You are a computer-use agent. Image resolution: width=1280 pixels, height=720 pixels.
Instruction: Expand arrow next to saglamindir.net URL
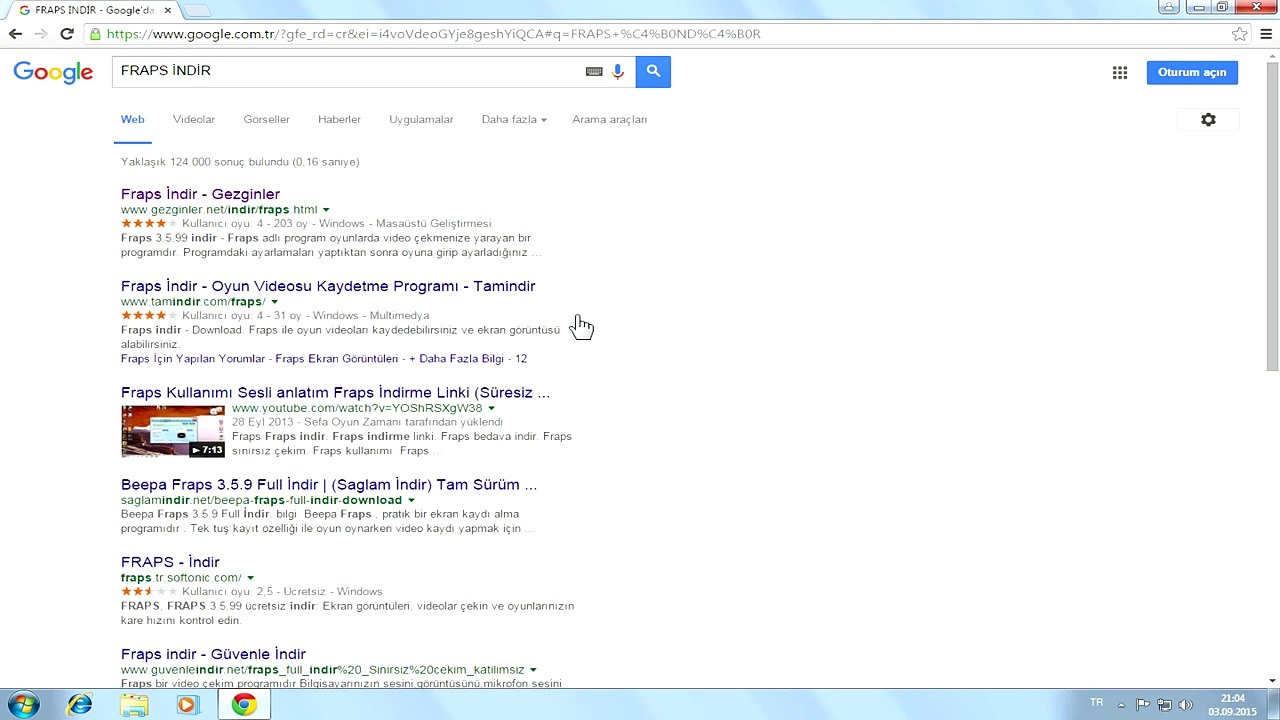click(411, 500)
